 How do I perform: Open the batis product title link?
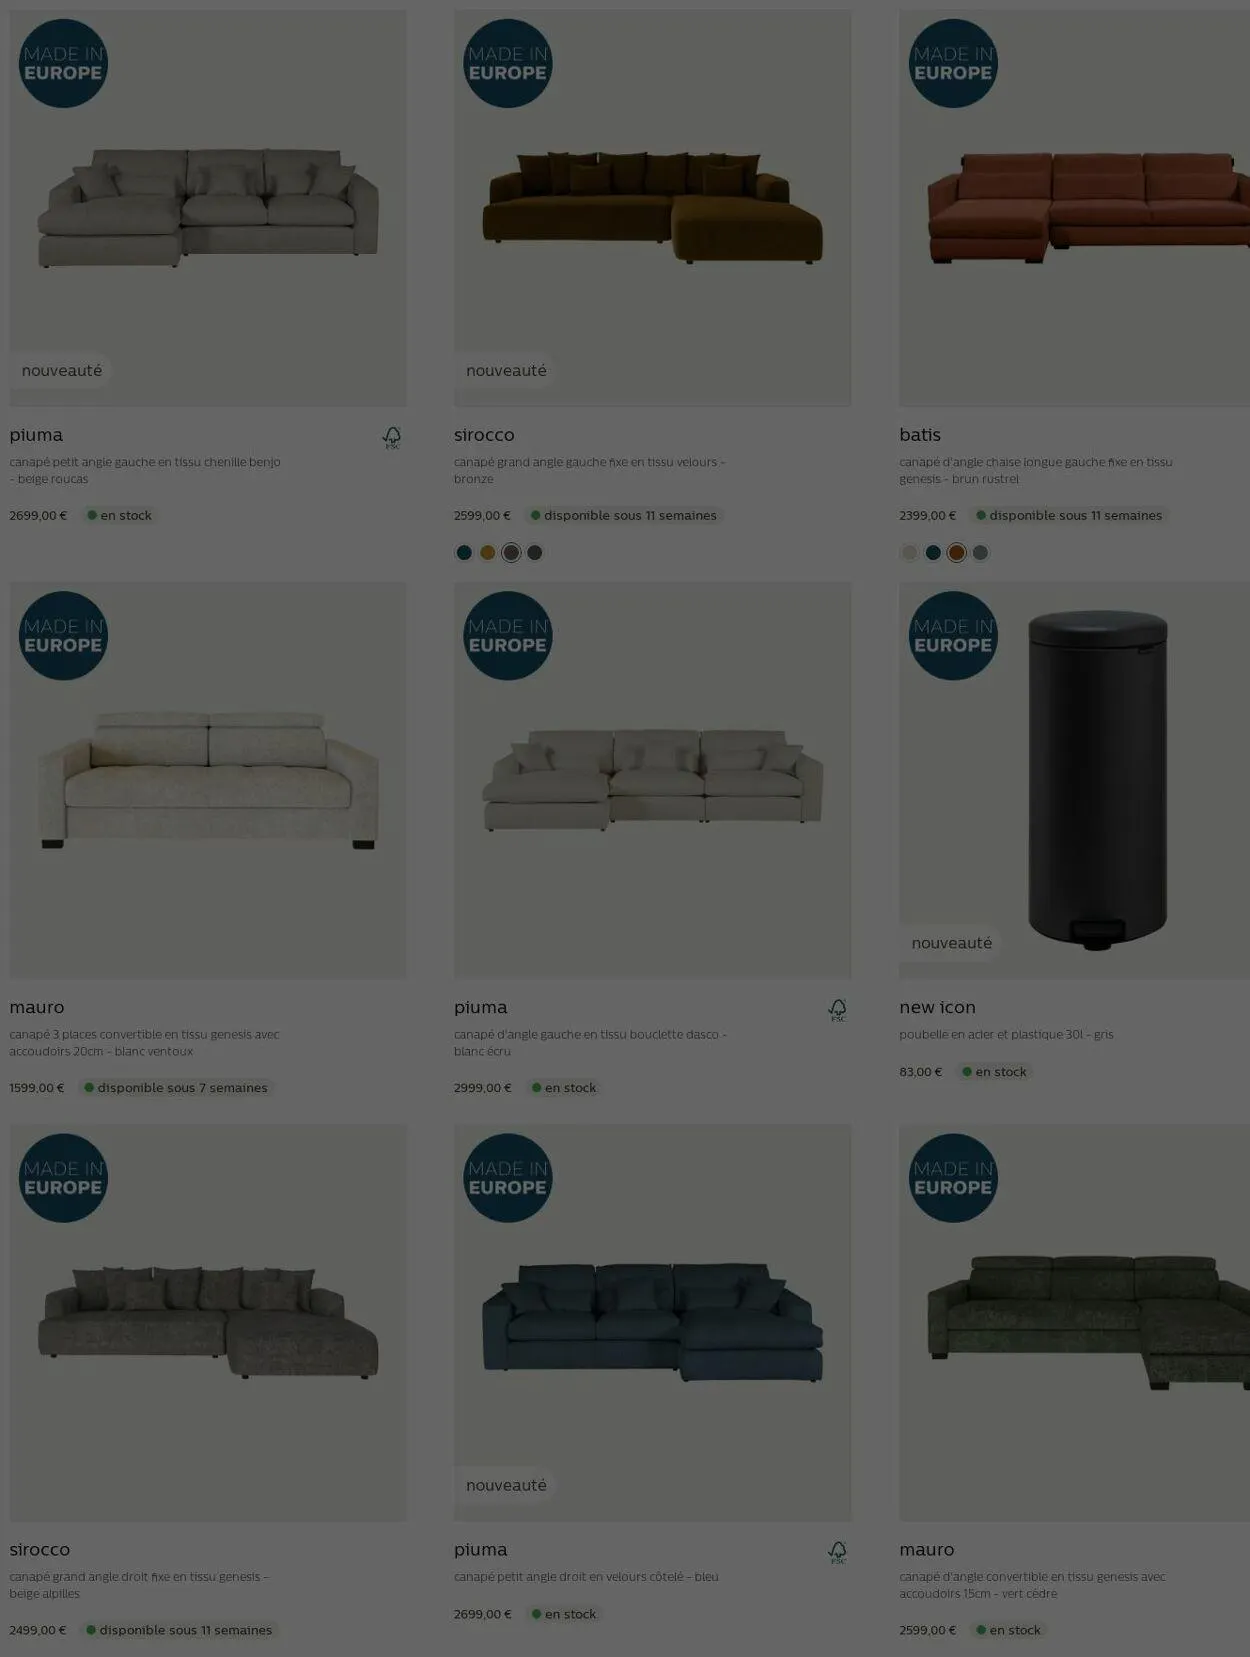(920, 435)
